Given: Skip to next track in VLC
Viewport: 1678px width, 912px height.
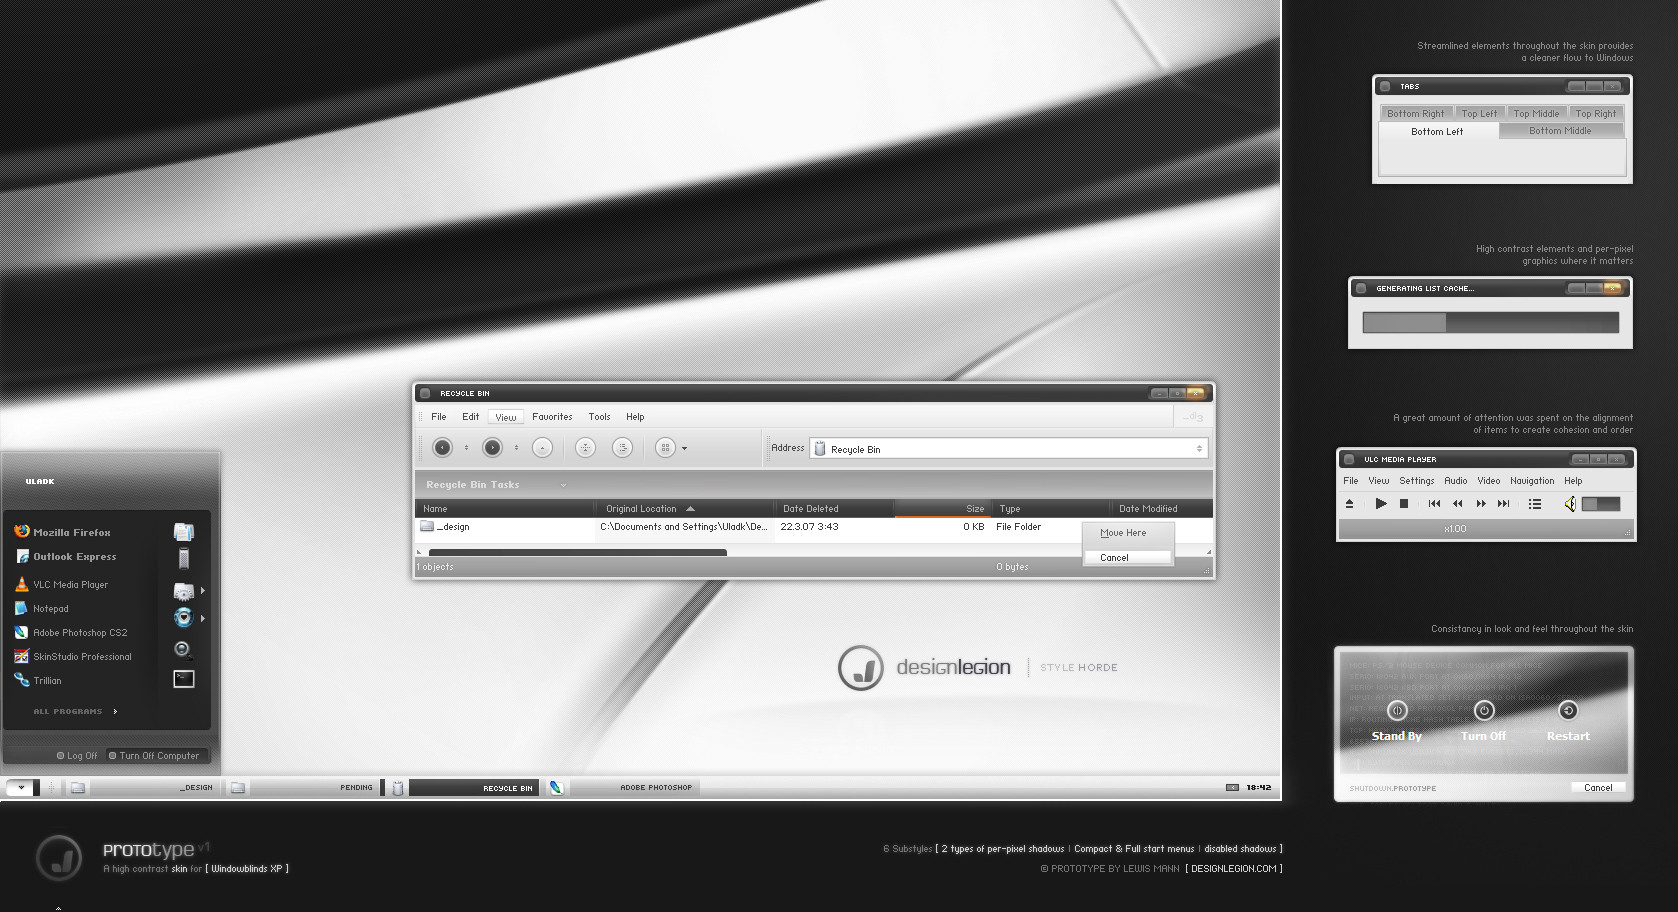Looking at the screenshot, I should coord(1503,504).
